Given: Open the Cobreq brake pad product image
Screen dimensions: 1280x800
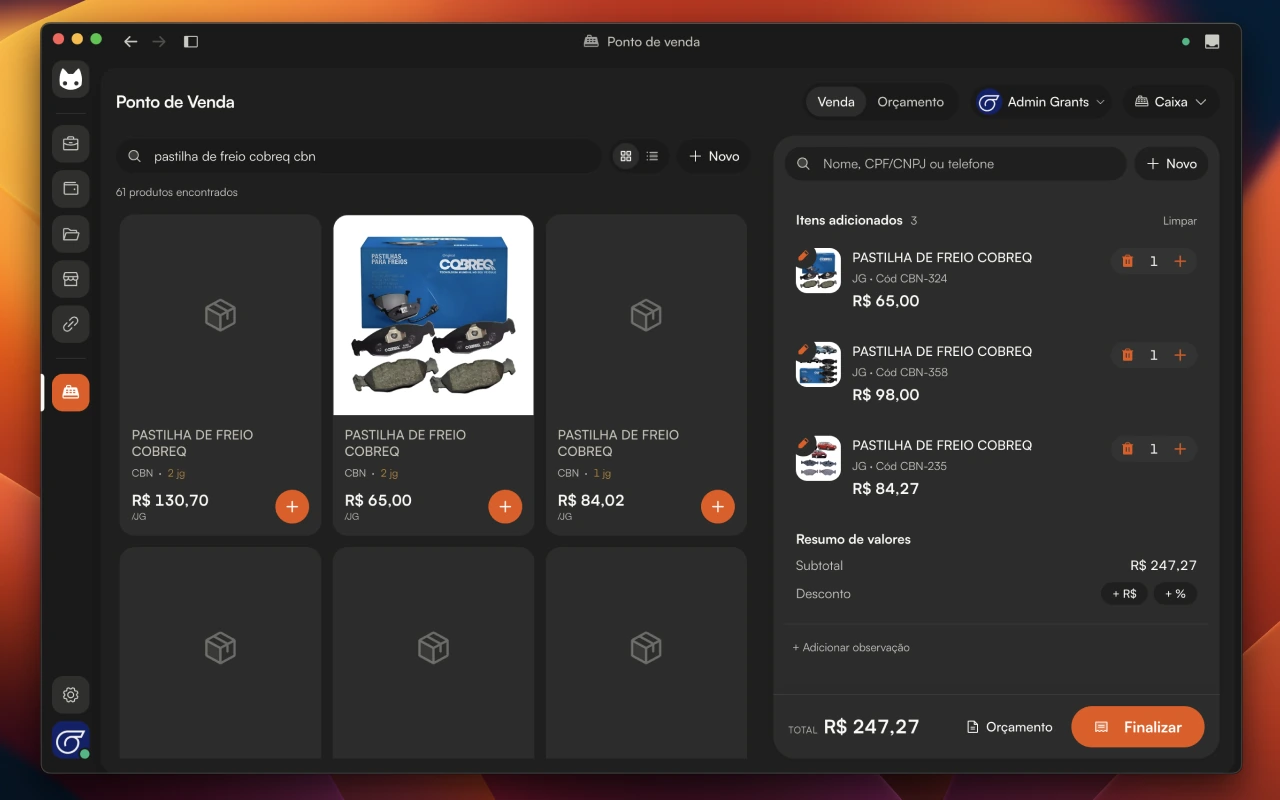Looking at the screenshot, I should (x=433, y=315).
